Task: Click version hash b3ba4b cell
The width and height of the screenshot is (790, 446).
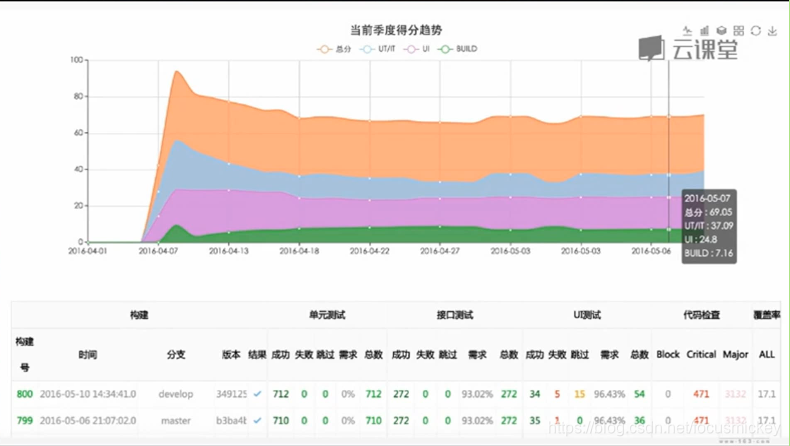Action: pyautogui.click(x=231, y=420)
